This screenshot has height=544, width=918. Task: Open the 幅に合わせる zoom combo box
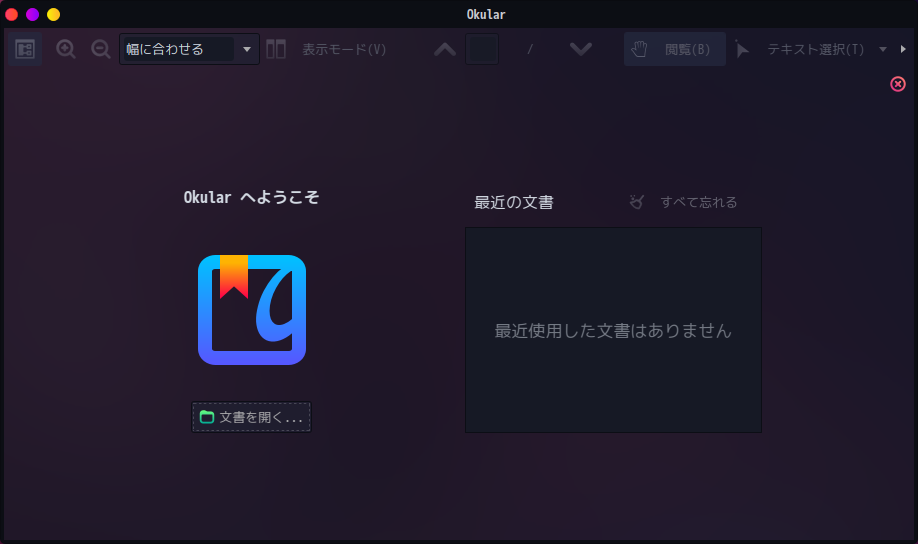(x=189, y=49)
